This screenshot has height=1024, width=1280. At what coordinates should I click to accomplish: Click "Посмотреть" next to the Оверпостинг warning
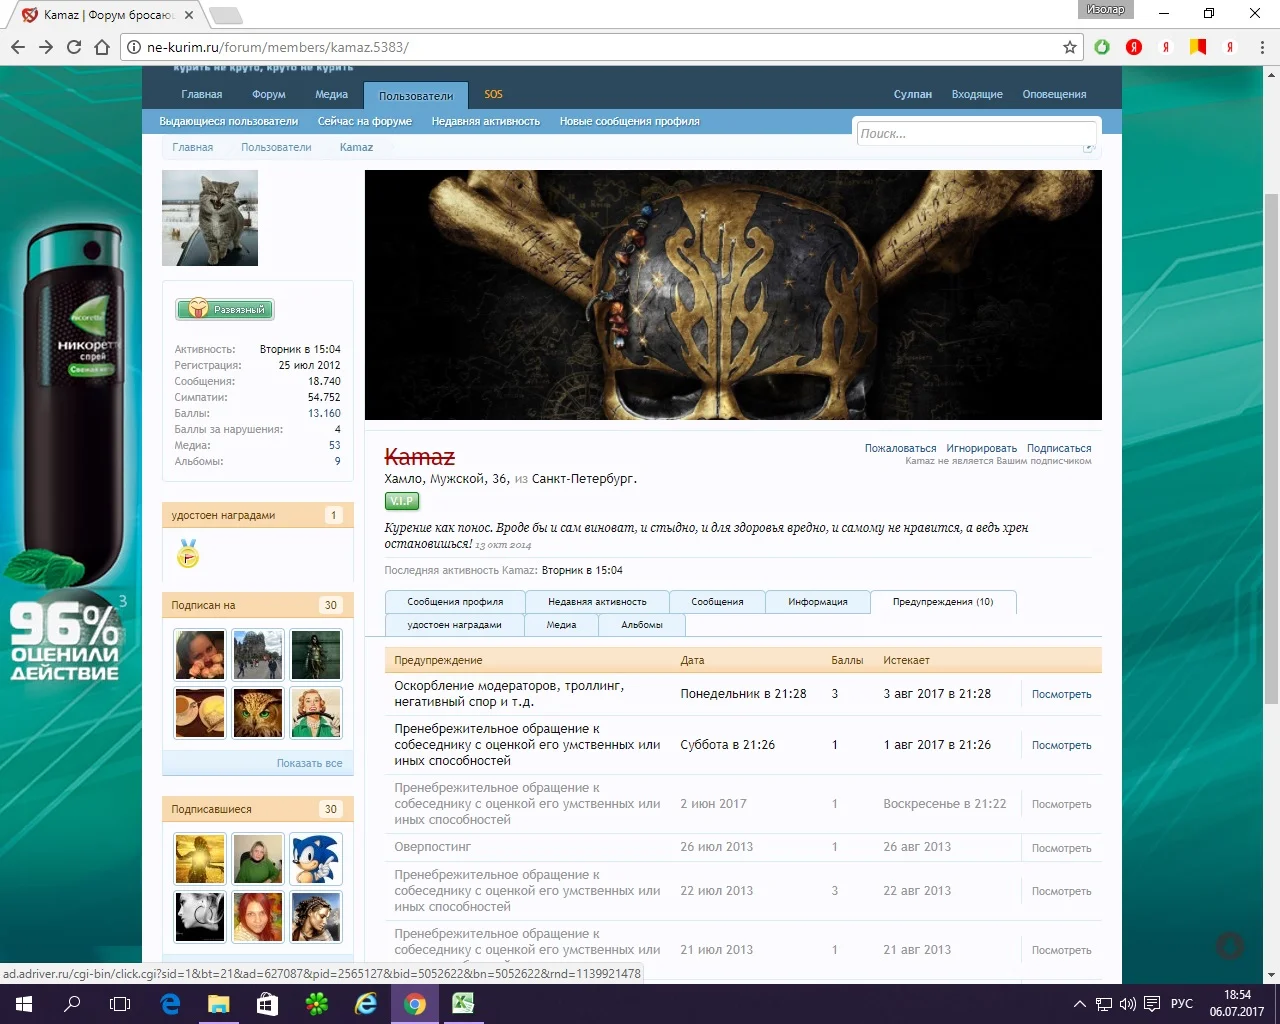(1060, 847)
